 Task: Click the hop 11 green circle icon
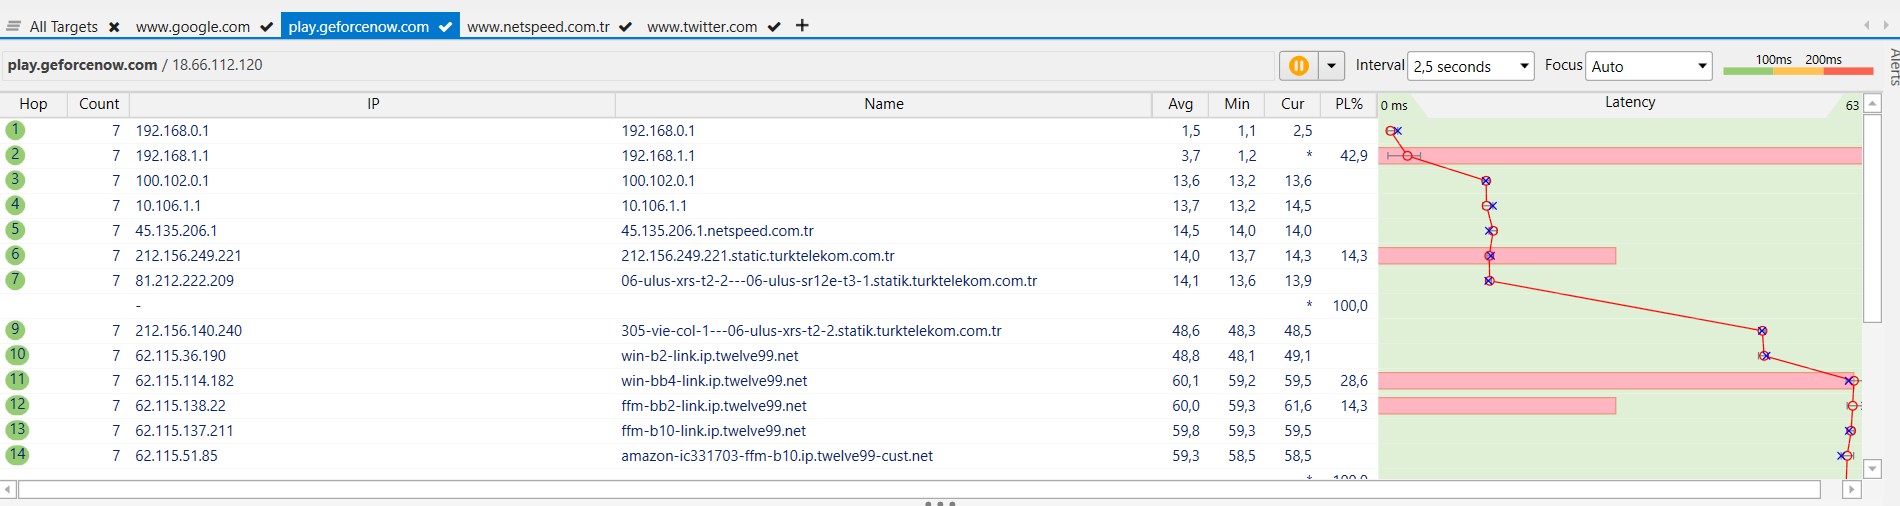16,380
